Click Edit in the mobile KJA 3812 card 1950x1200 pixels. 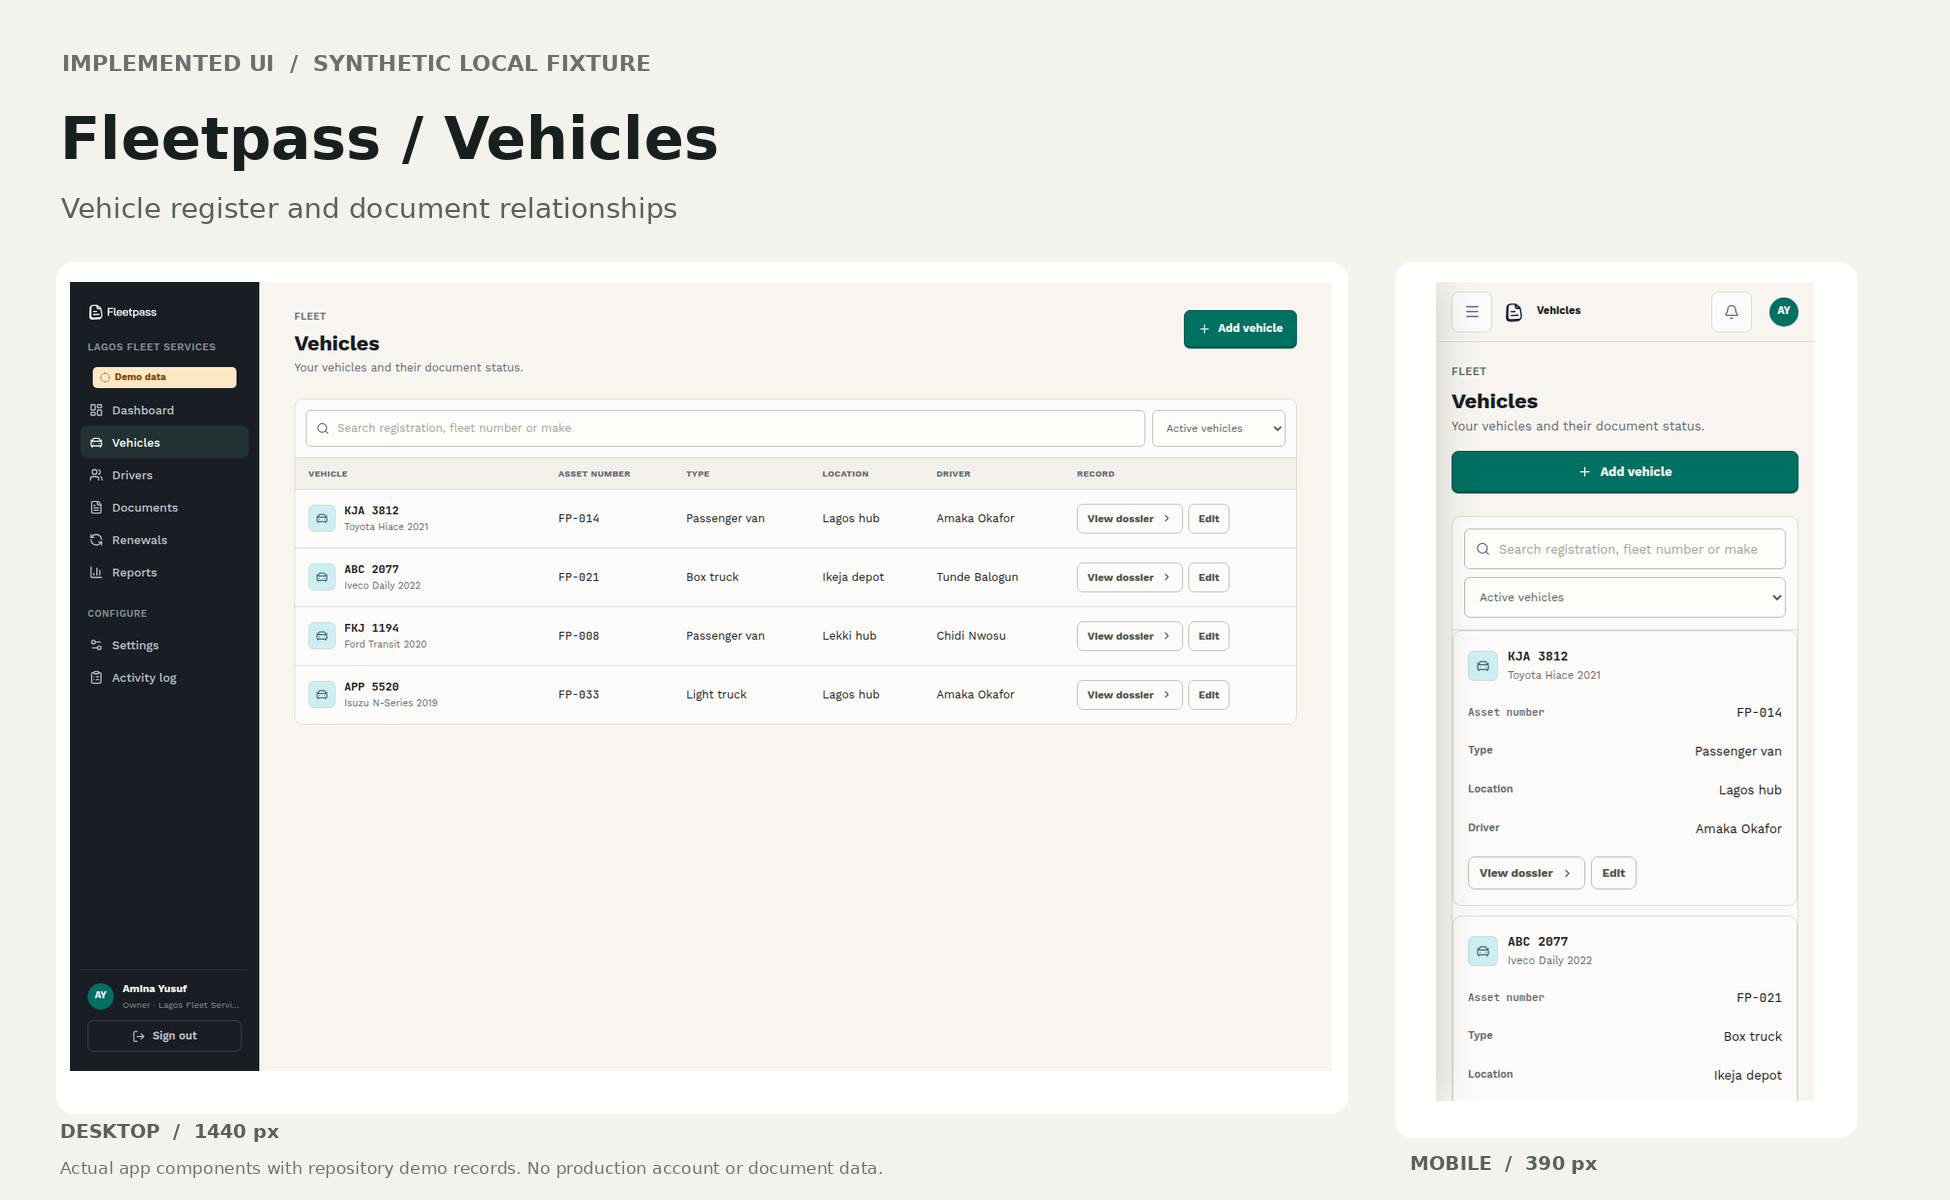point(1613,873)
